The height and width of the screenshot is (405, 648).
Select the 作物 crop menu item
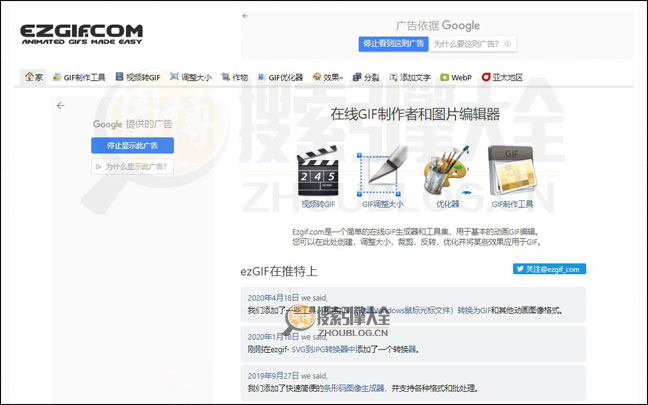(x=235, y=77)
